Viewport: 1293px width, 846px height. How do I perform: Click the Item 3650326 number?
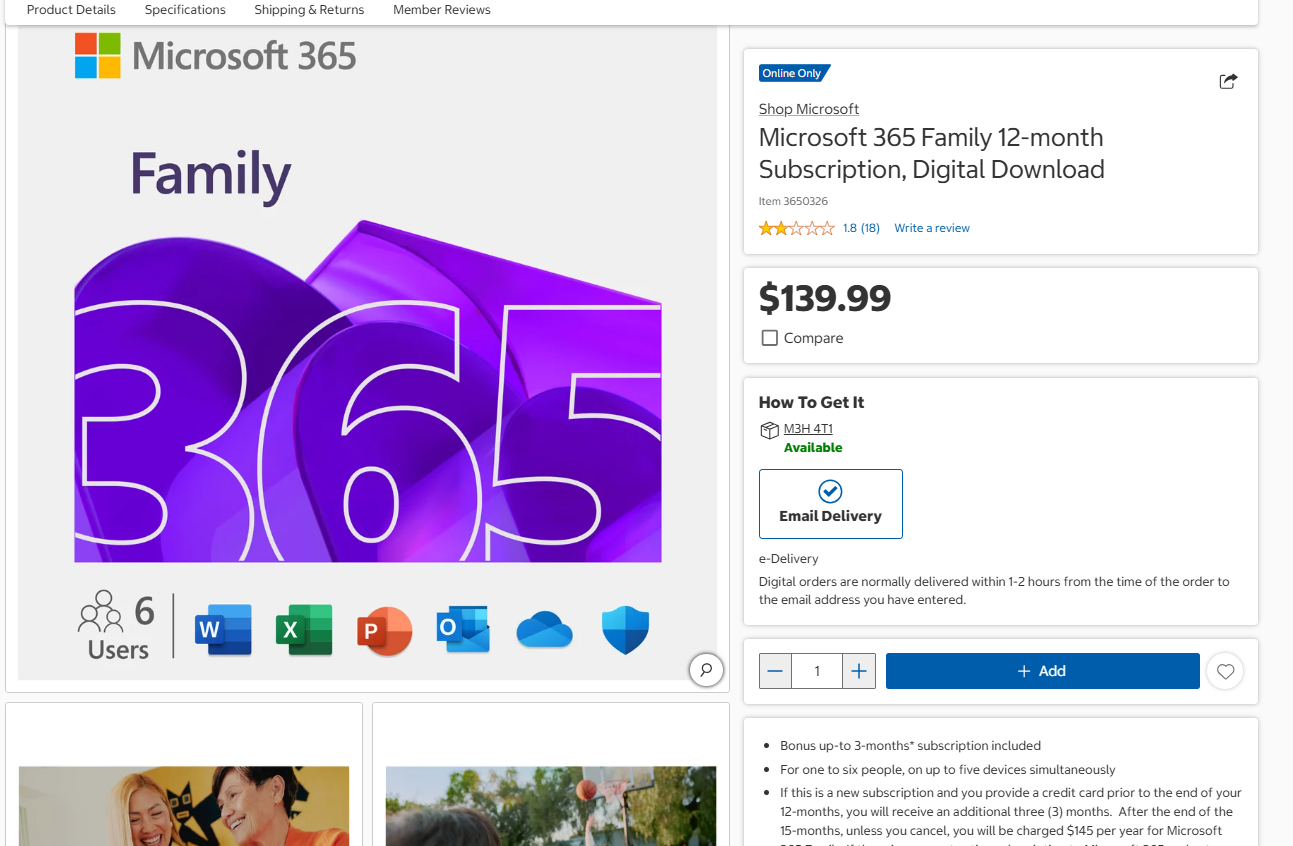click(793, 201)
